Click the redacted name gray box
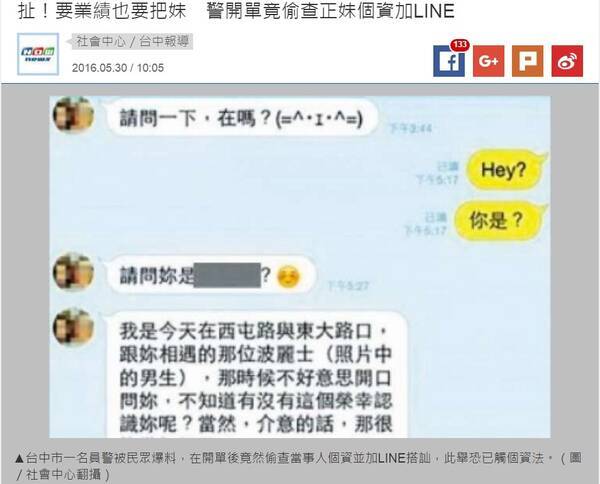The width and height of the screenshot is (600, 484). [227, 275]
